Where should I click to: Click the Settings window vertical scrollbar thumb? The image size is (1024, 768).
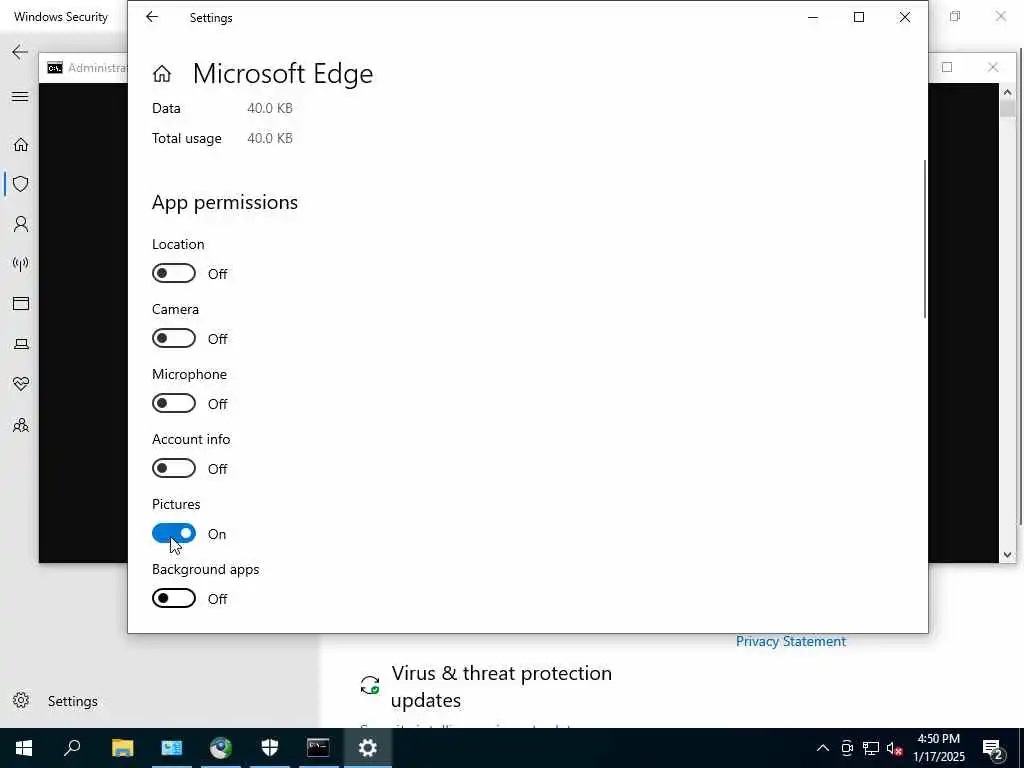[925, 239]
